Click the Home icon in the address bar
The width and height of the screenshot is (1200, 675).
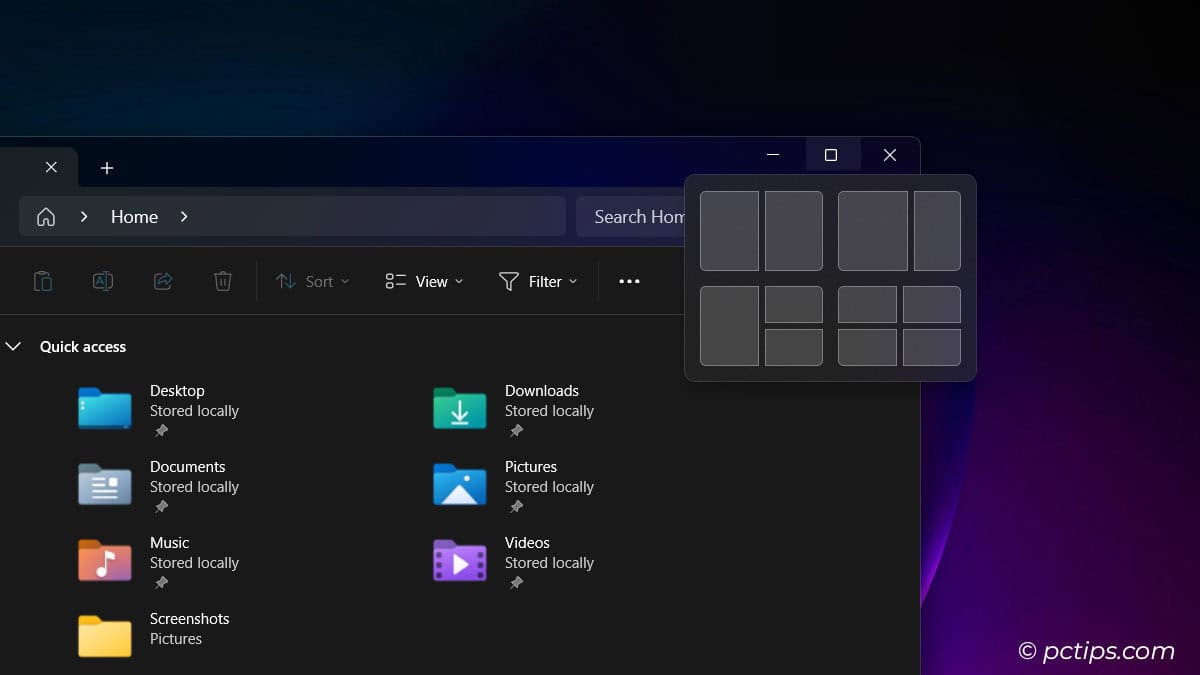tap(45, 216)
